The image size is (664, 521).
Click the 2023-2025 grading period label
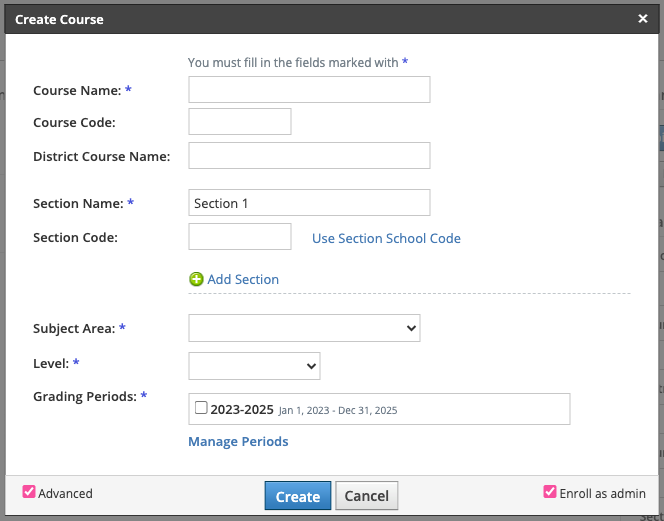[241, 409]
